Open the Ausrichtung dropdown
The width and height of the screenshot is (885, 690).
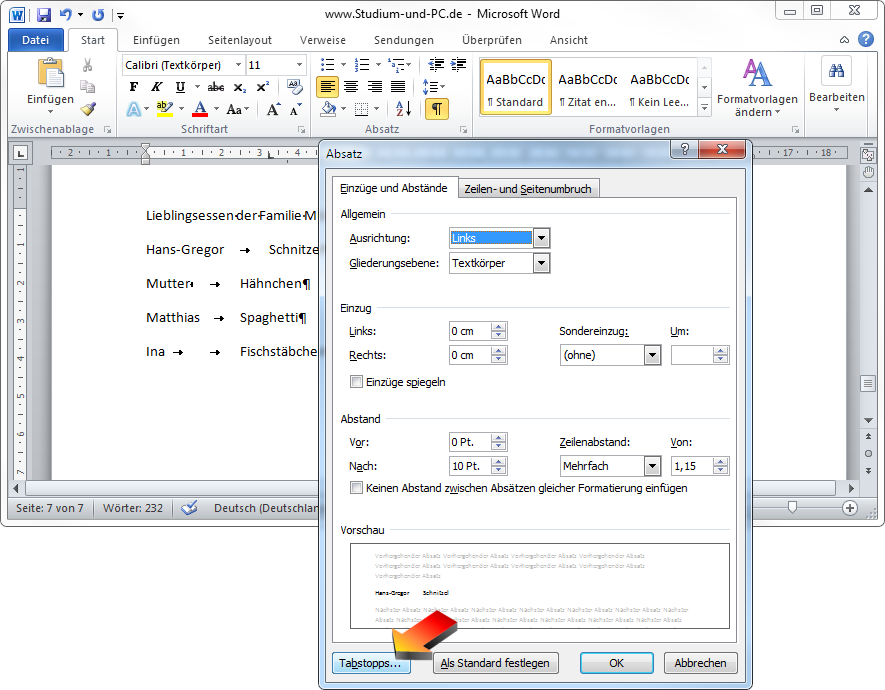(x=541, y=238)
